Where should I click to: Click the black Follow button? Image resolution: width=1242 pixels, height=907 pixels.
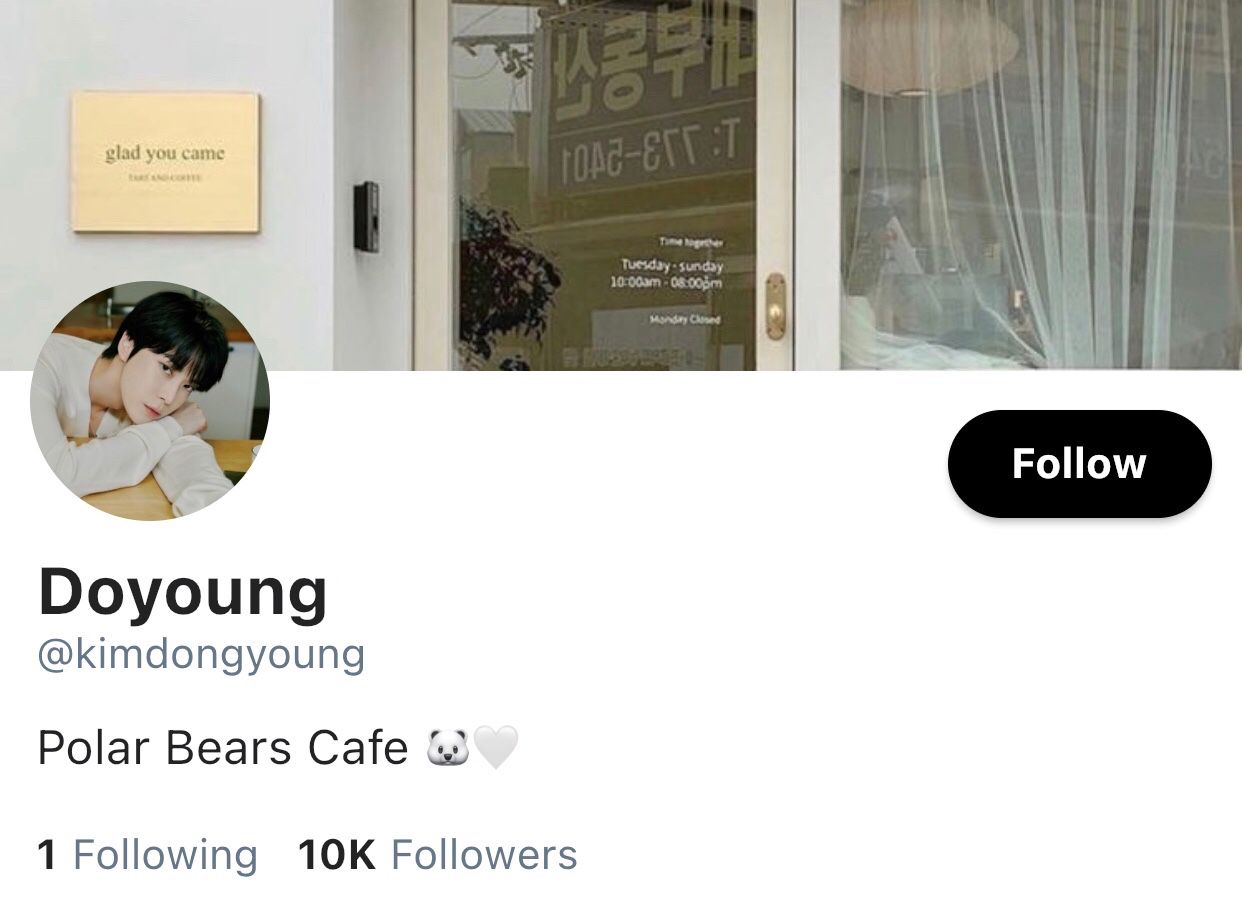click(x=1079, y=464)
